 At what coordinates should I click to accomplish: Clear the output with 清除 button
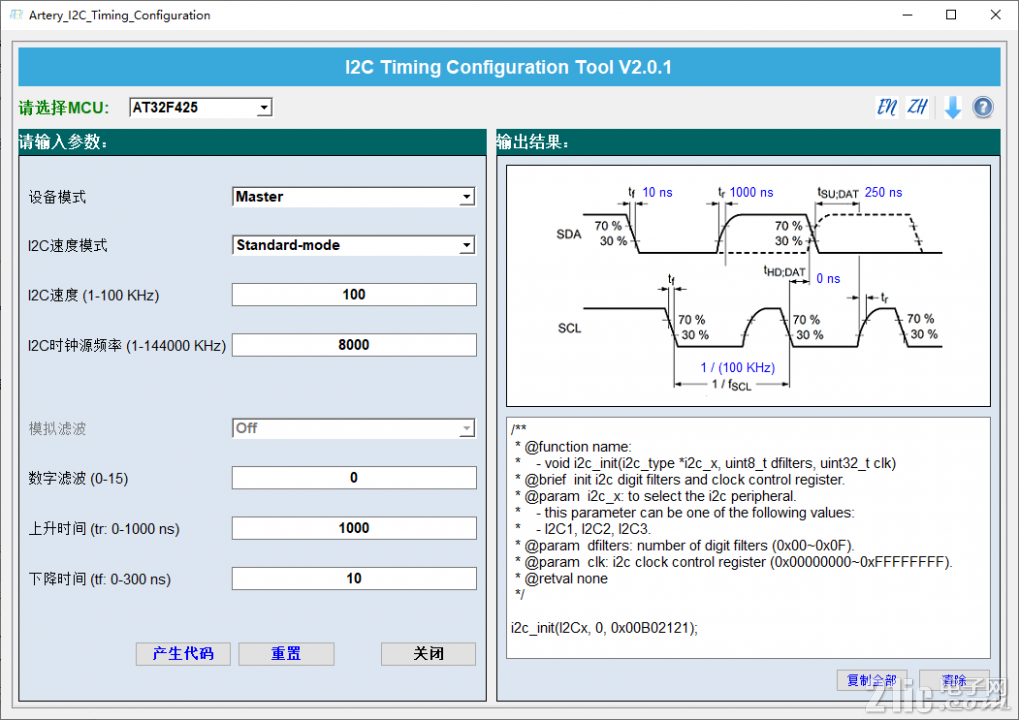[x=954, y=680]
